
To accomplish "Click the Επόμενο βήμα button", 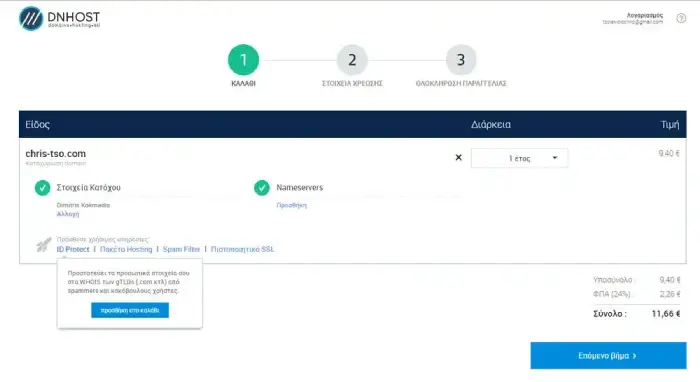I will tap(608, 356).
